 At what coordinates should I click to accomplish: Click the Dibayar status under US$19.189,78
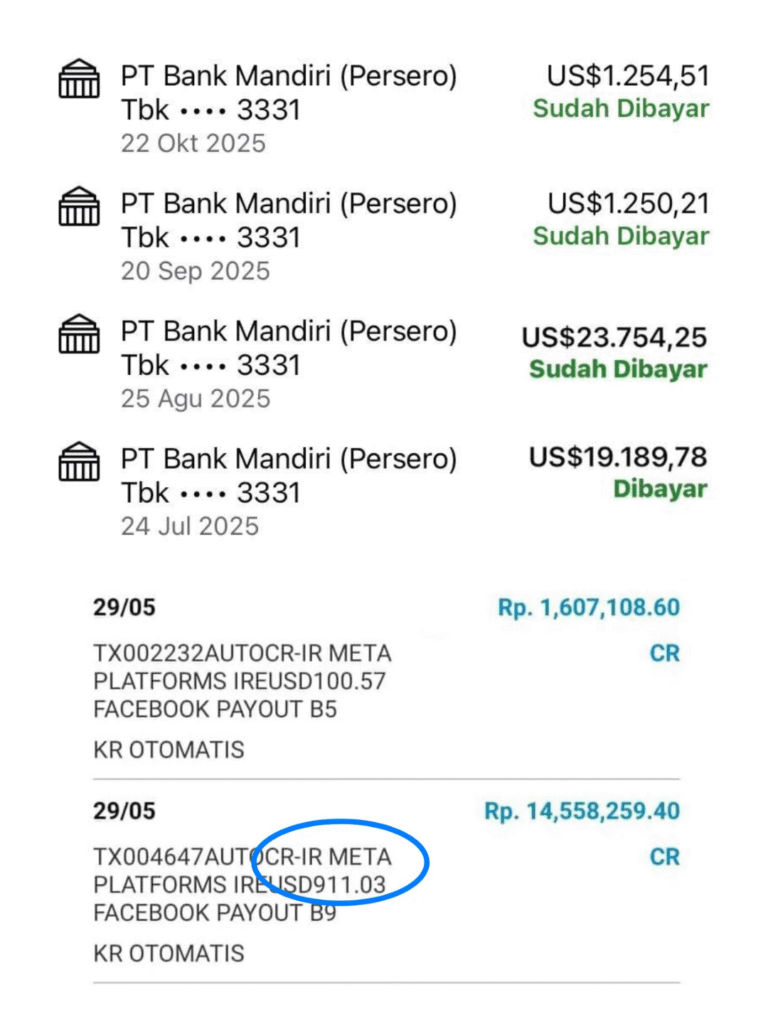(x=660, y=490)
